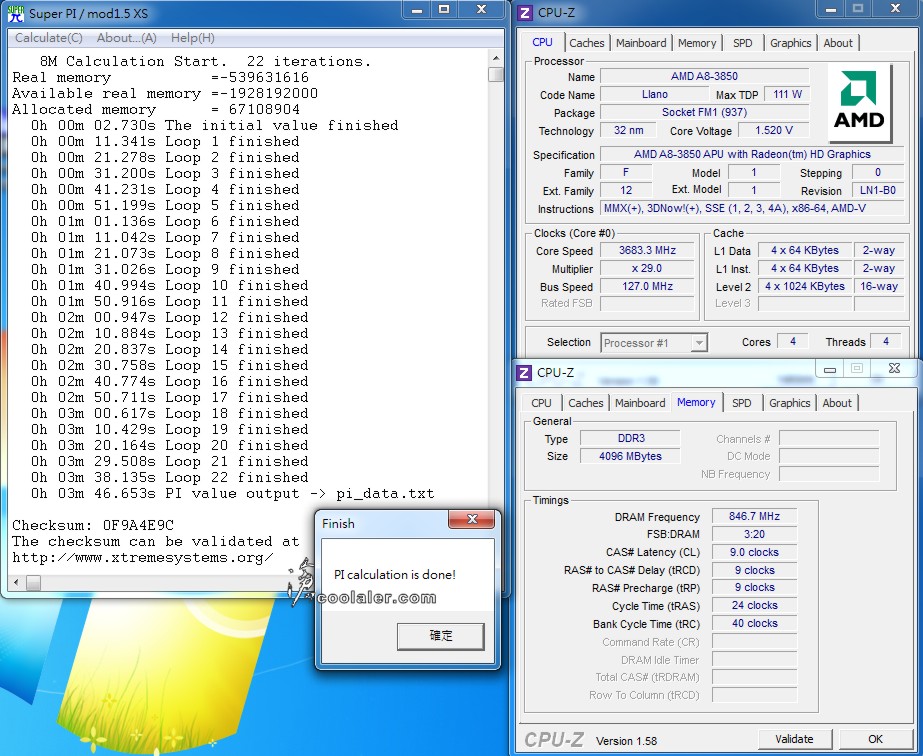Click the PI value output -> pi_data.txt line
The height and width of the screenshot is (756, 923).
tap(233, 493)
